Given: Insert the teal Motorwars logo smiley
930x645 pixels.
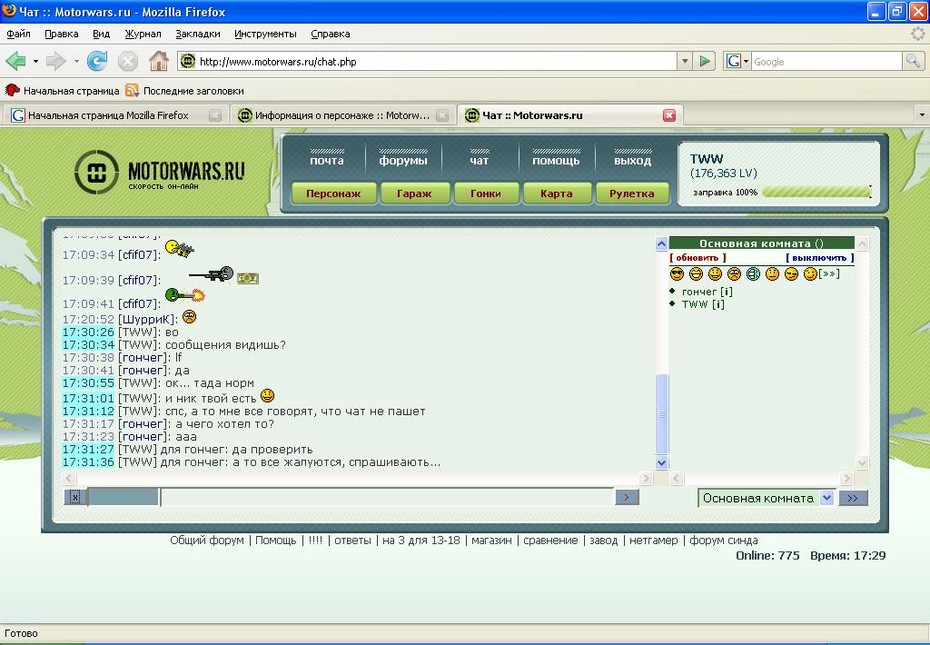Looking at the screenshot, I should [x=753, y=274].
